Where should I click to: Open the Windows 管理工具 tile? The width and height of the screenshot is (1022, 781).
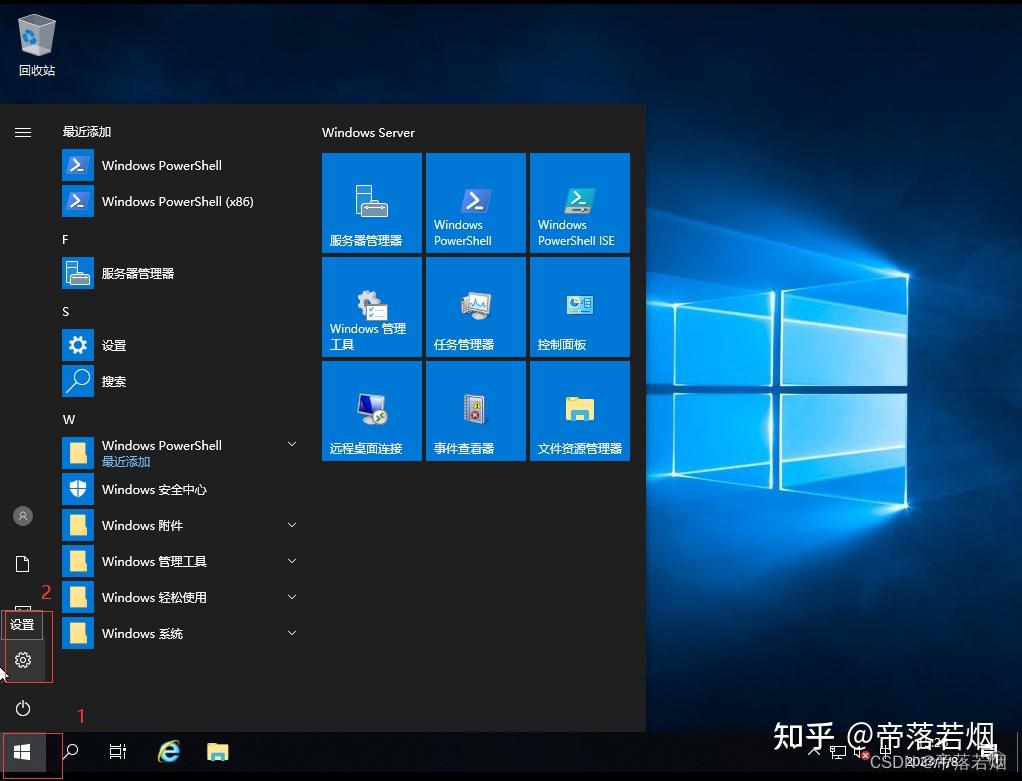(x=371, y=306)
